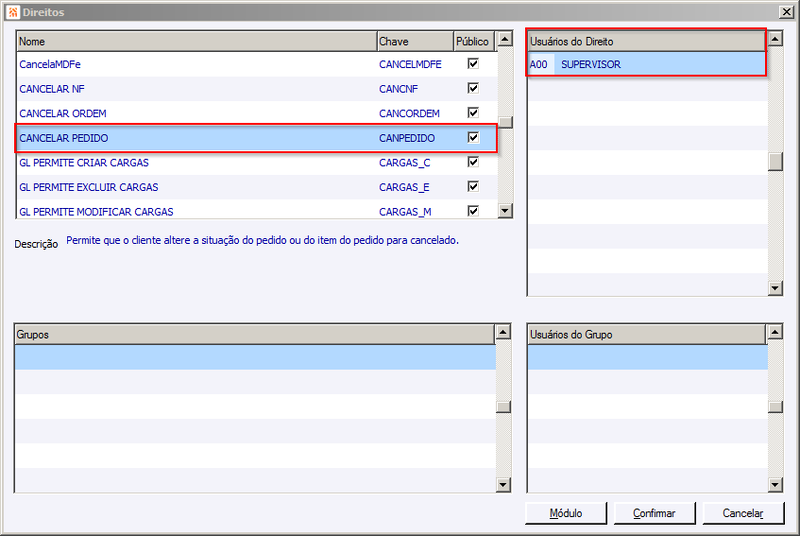Click the Confirmar button
This screenshot has height=536, width=800.
654,513
